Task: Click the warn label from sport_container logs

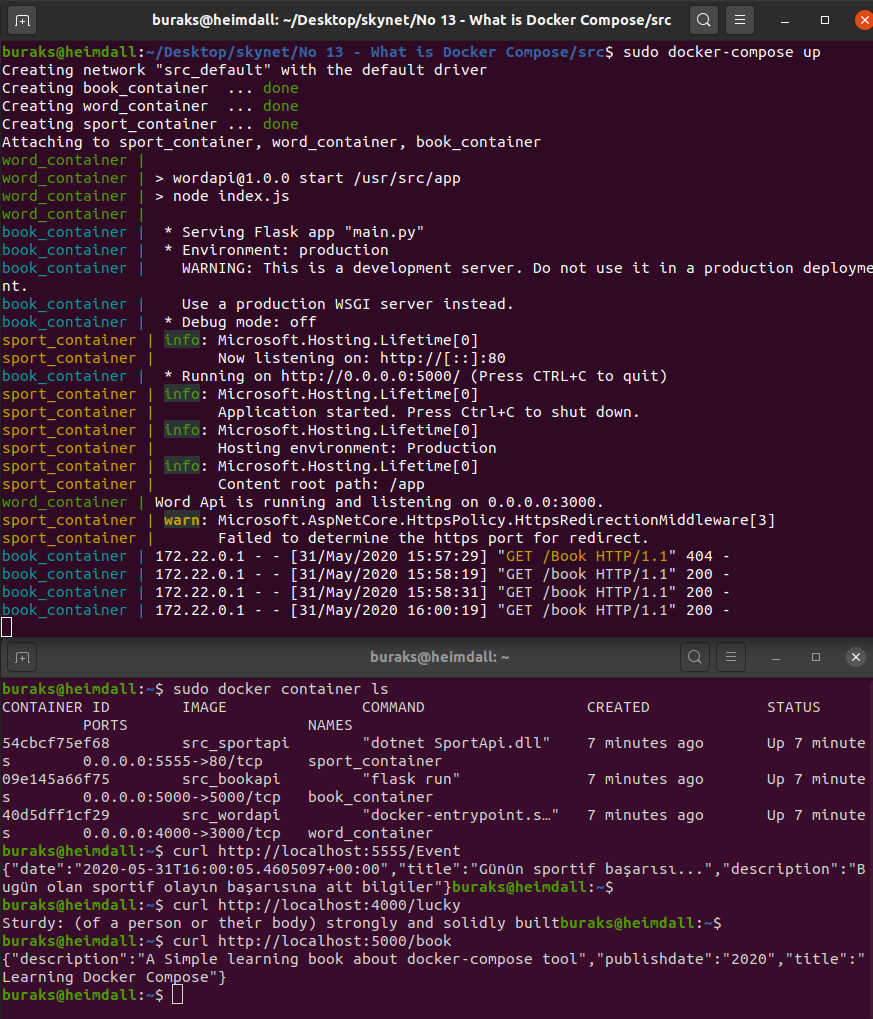Action: pyautogui.click(x=181, y=519)
